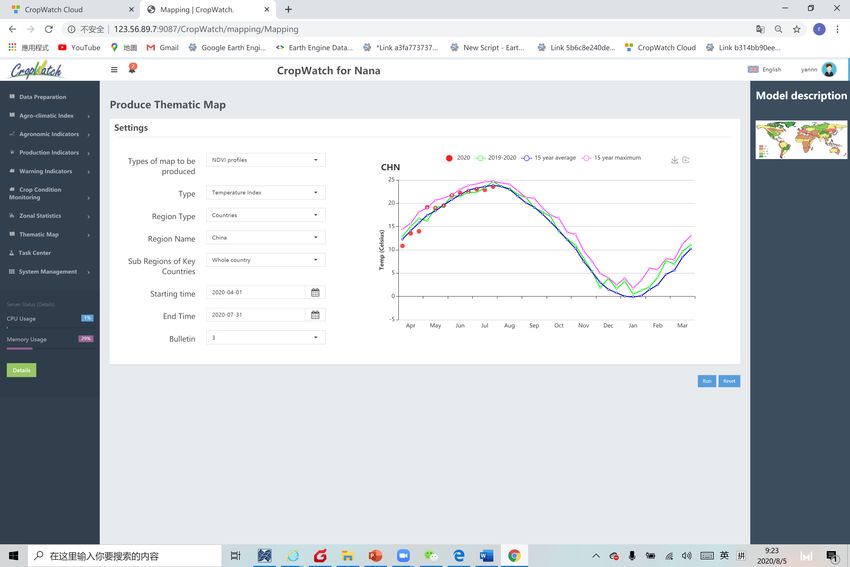This screenshot has height=567, width=850.
Task: Open WeChat from the taskbar
Action: pos(431,556)
